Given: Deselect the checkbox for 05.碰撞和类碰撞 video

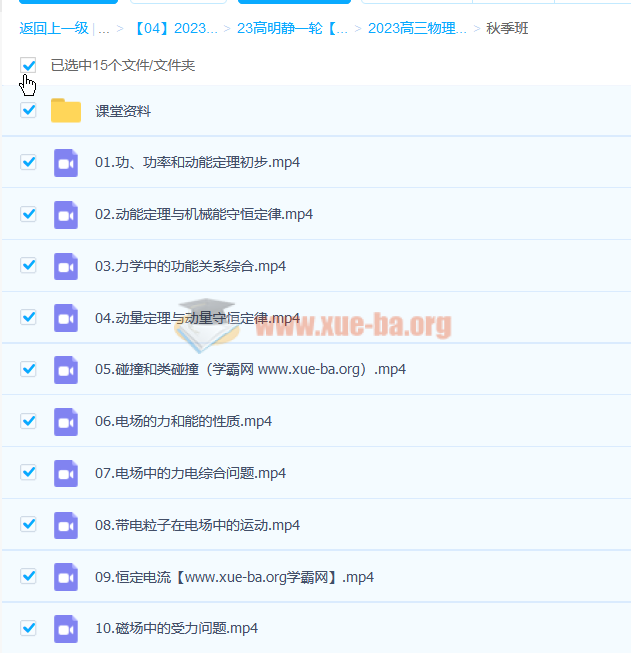Looking at the screenshot, I should [x=28, y=369].
